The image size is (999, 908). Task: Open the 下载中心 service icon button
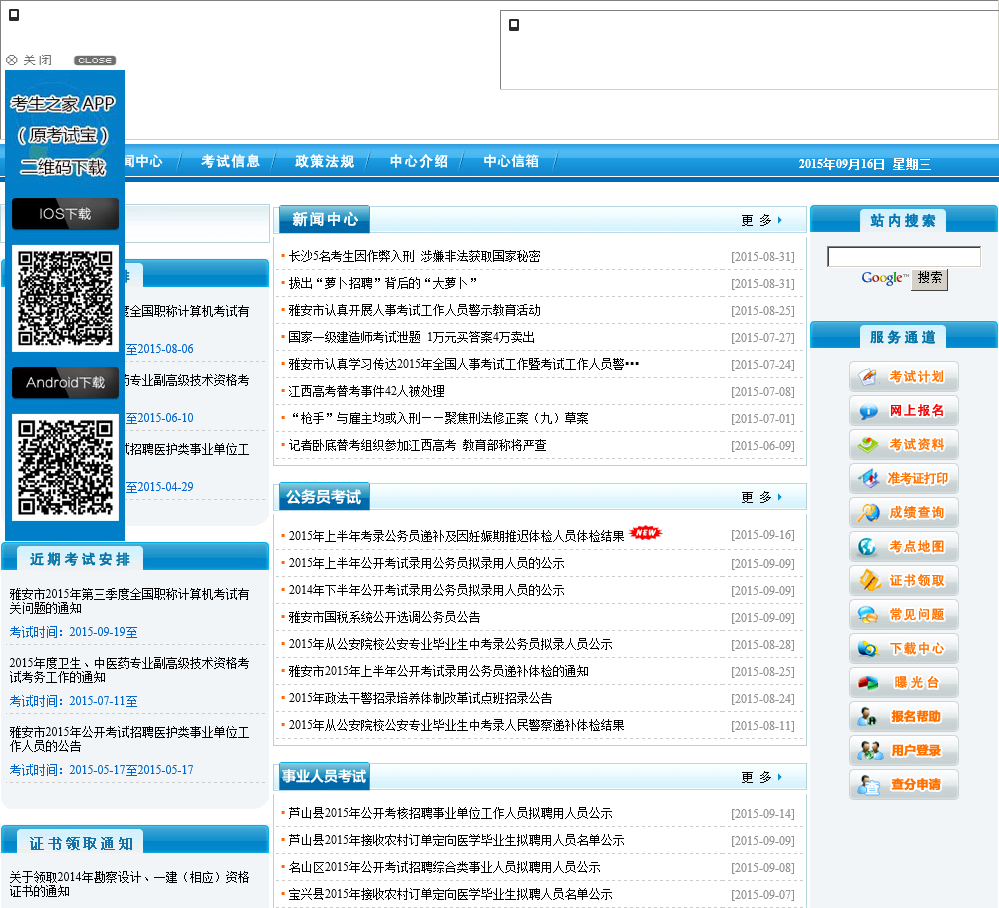pos(903,649)
